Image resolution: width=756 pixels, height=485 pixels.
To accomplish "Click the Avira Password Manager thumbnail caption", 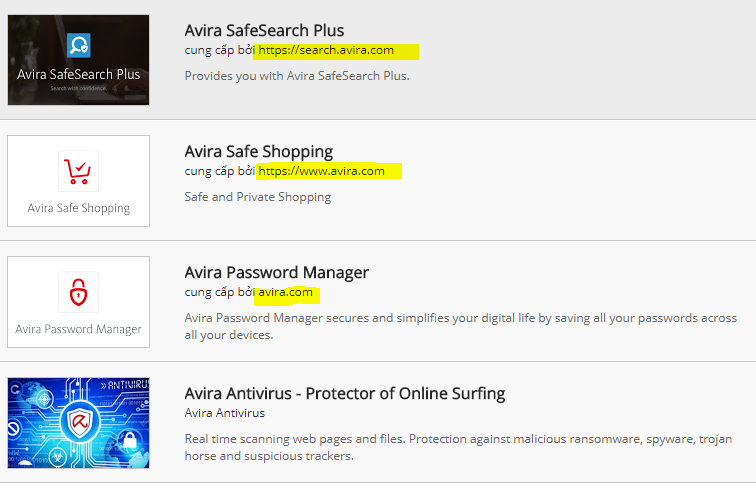I will [x=79, y=329].
